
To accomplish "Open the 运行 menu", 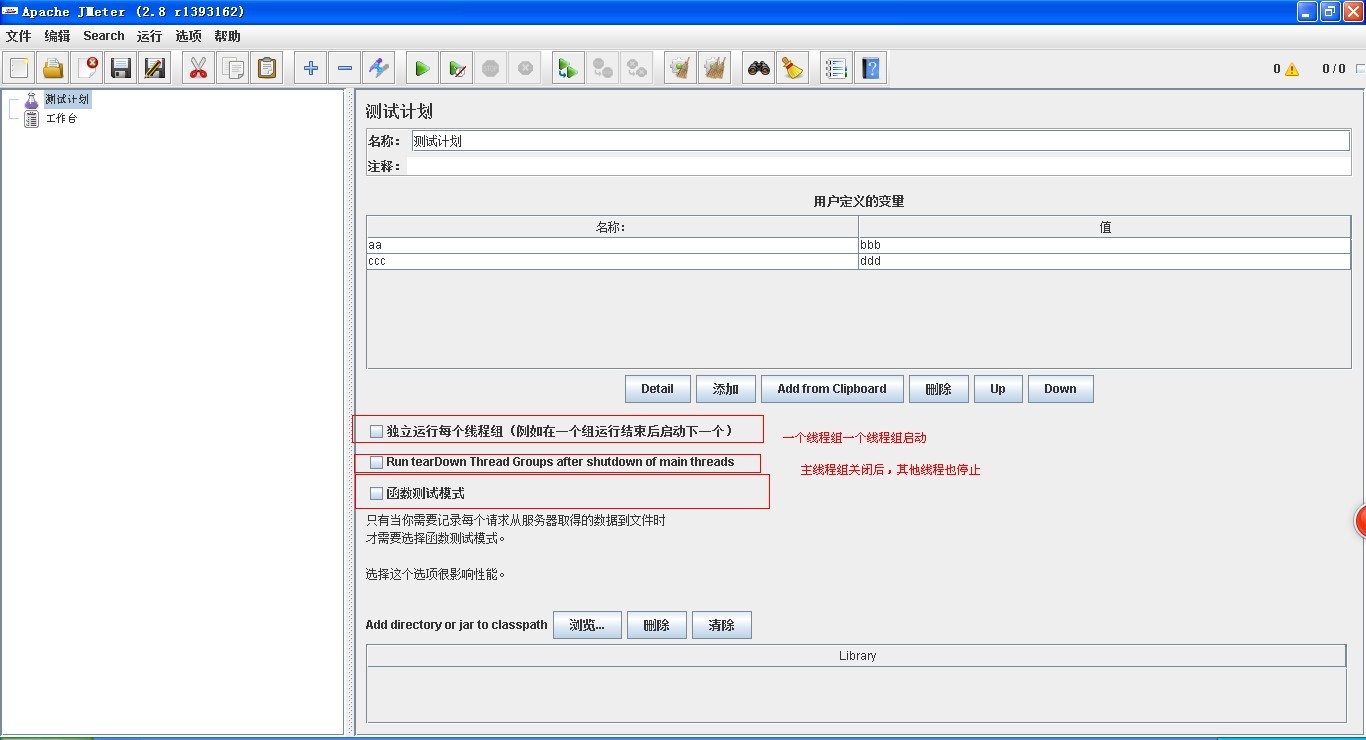I will (x=149, y=36).
